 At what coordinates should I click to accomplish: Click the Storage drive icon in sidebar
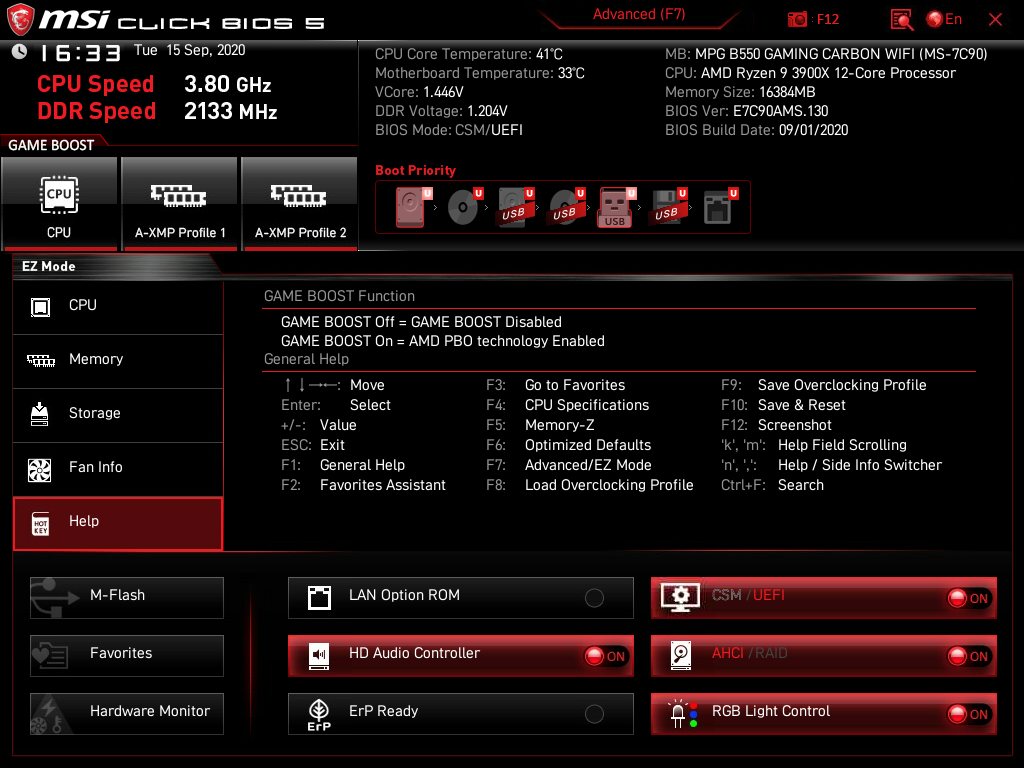click(39, 414)
